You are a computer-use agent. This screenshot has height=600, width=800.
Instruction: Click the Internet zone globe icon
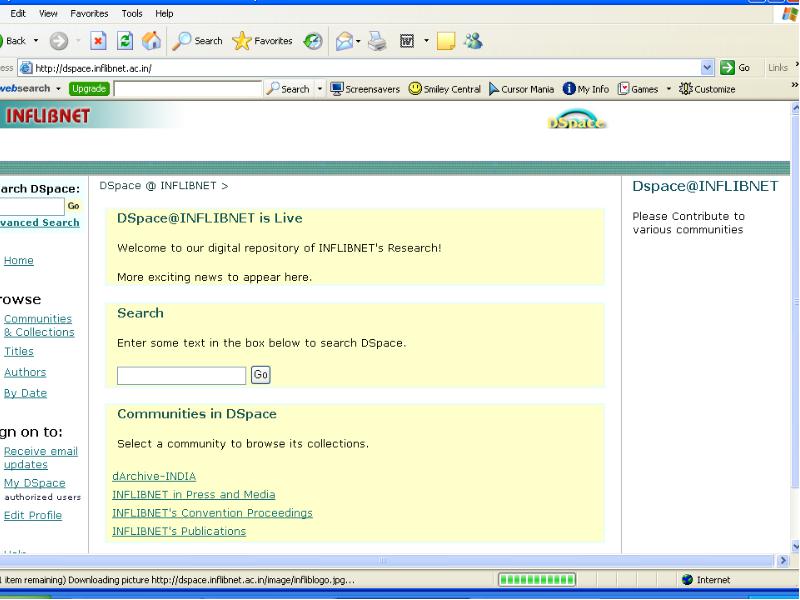pyautogui.click(x=687, y=580)
